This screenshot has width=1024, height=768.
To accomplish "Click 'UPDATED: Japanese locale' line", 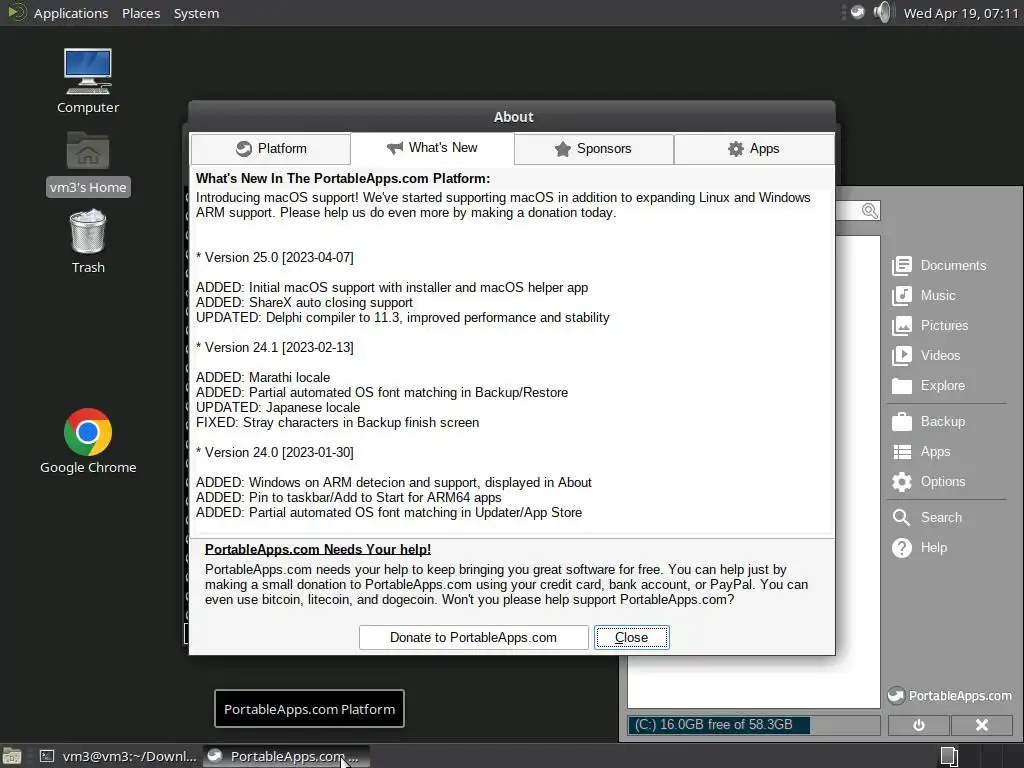I will tap(278, 408).
